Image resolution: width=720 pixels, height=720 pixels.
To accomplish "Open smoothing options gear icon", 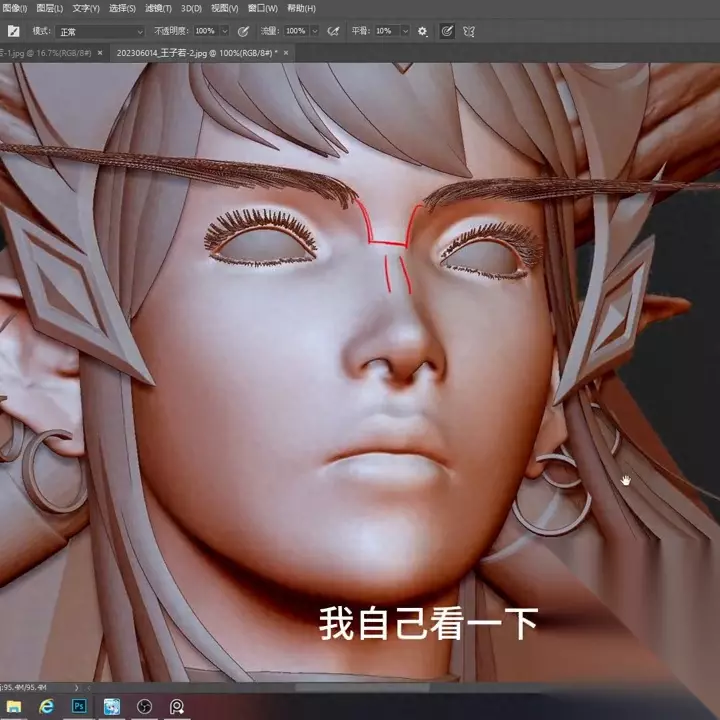I will click(422, 31).
